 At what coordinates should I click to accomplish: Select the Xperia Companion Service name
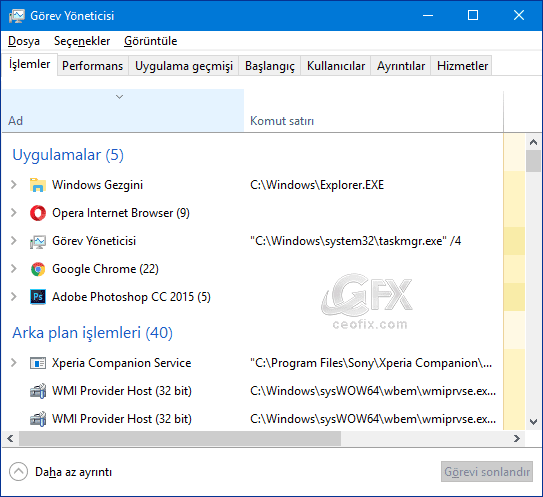[122, 363]
